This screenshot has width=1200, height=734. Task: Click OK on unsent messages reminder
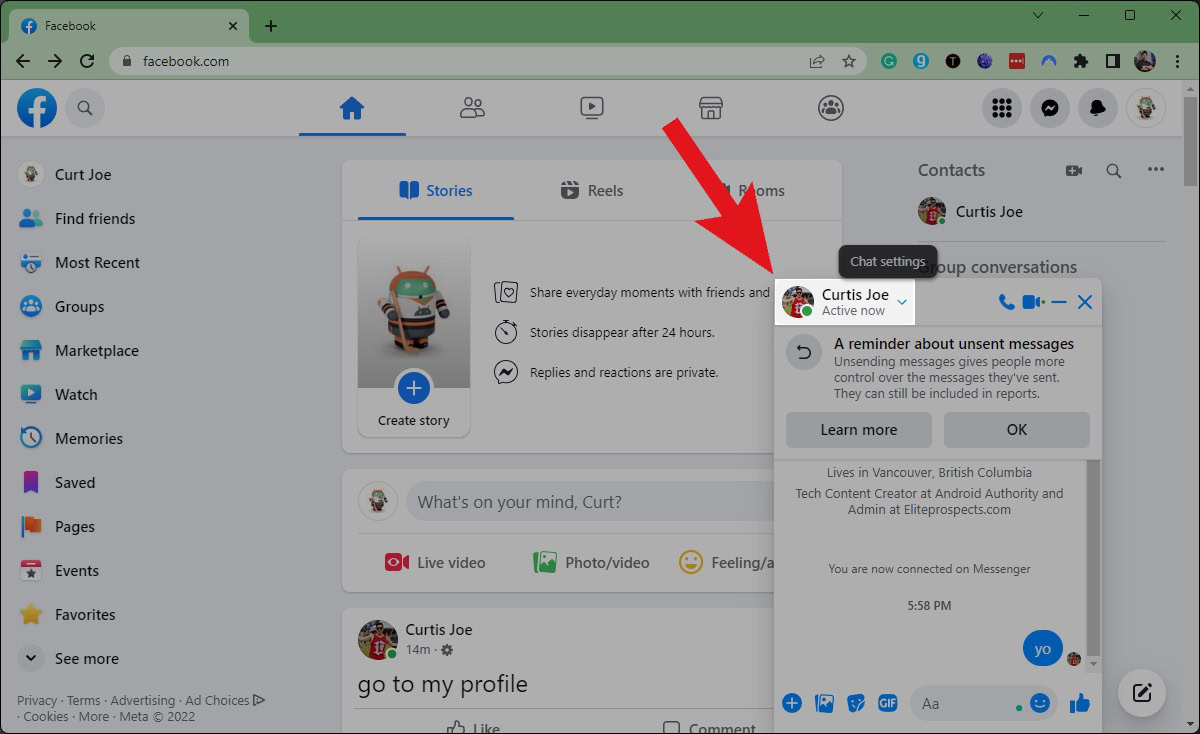coord(1017,430)
